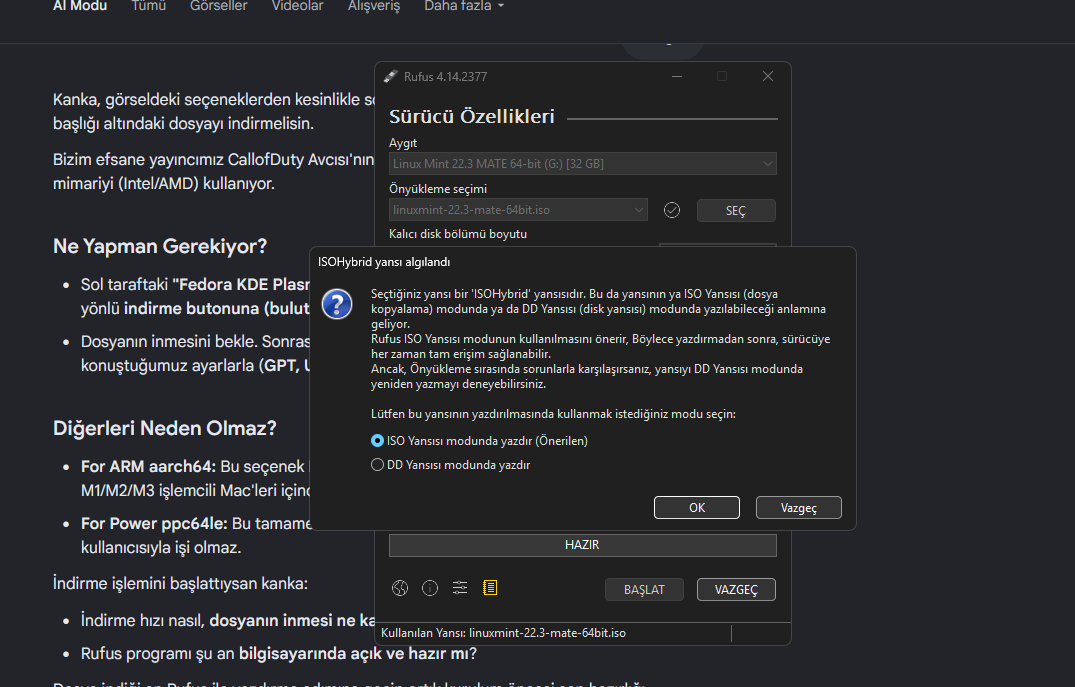The image size is (1075, 687).
Task: Expand the Aygıt device dropdown
Action: point(583,164)
